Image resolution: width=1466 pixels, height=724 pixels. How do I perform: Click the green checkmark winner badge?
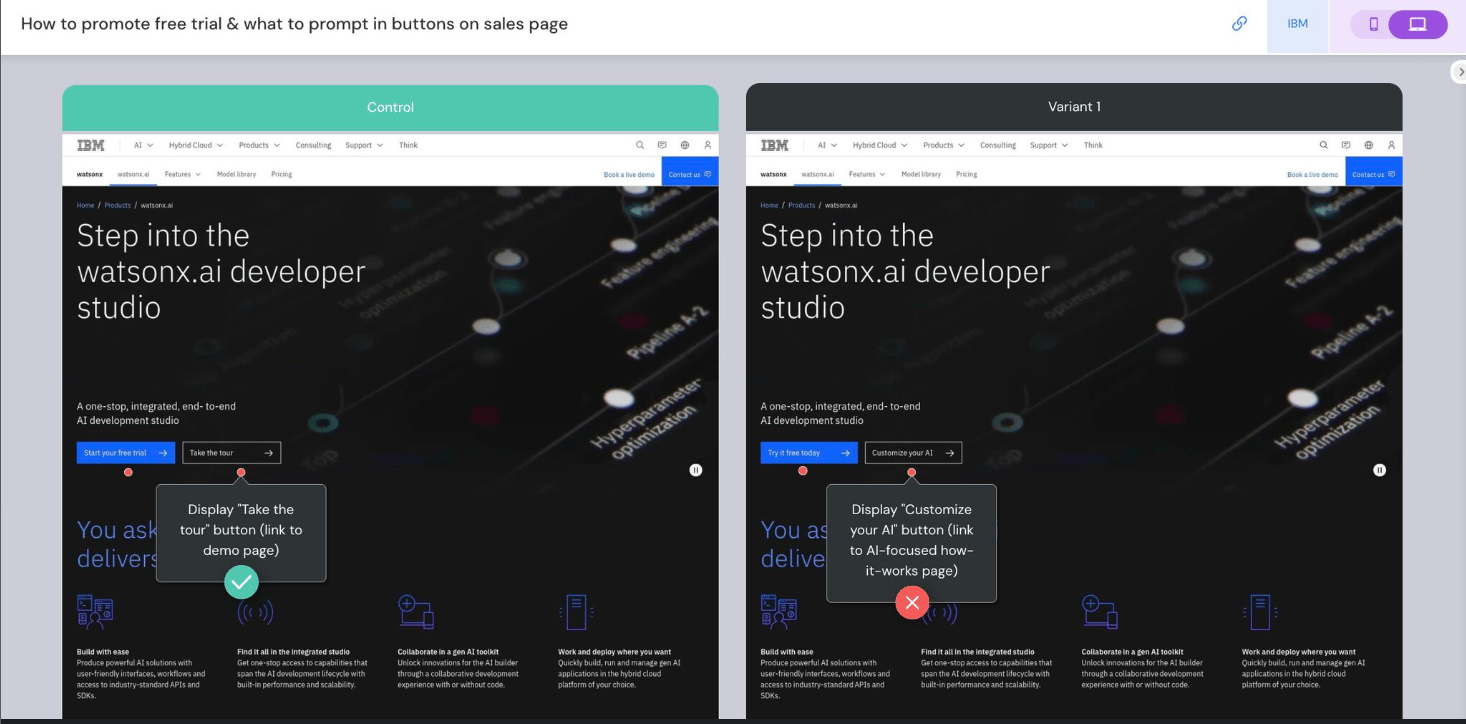point(241,581)
